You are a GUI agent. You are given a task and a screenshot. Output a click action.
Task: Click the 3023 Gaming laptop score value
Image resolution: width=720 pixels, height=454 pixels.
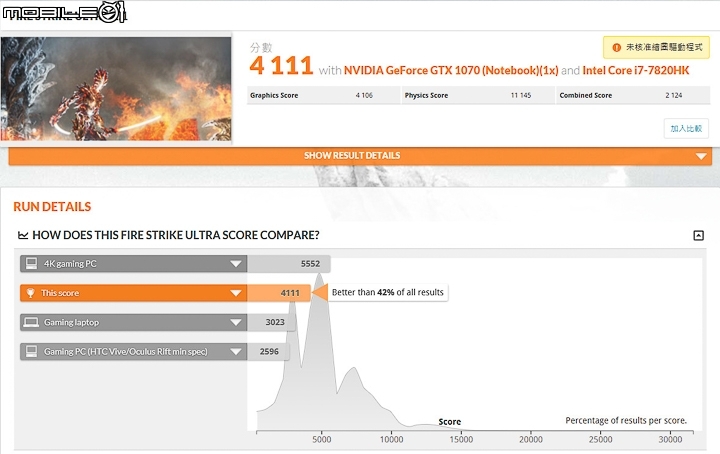pyautogui.click(x=275, y=322)
